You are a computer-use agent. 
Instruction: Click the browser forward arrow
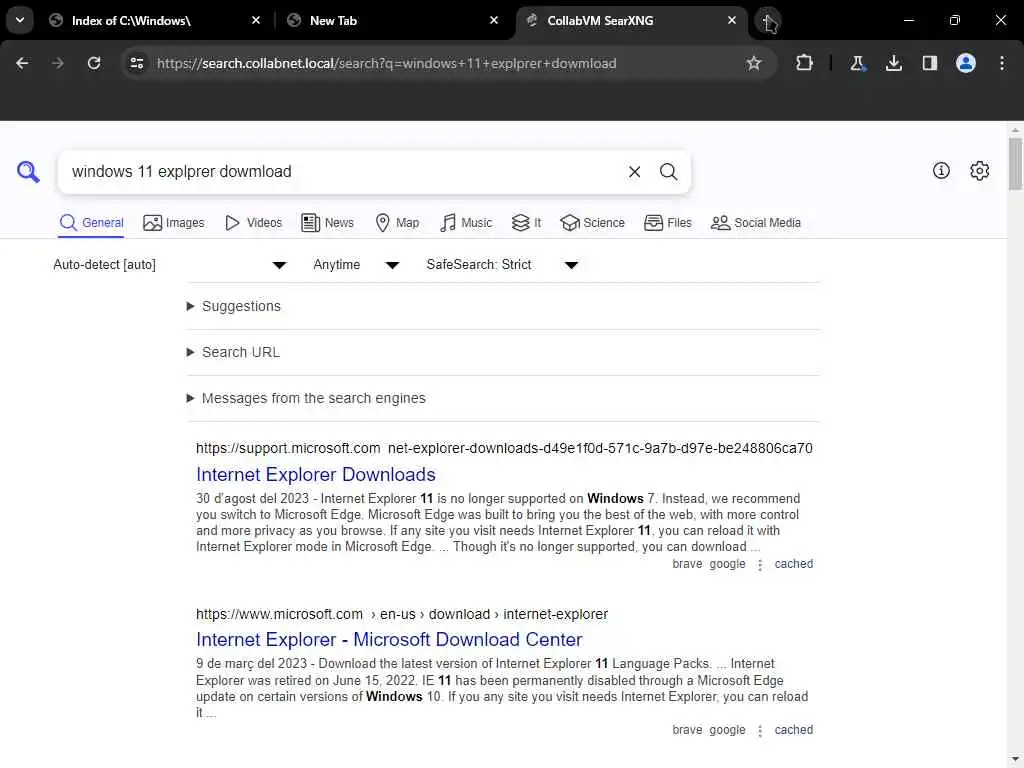click(x=58, y=63)
